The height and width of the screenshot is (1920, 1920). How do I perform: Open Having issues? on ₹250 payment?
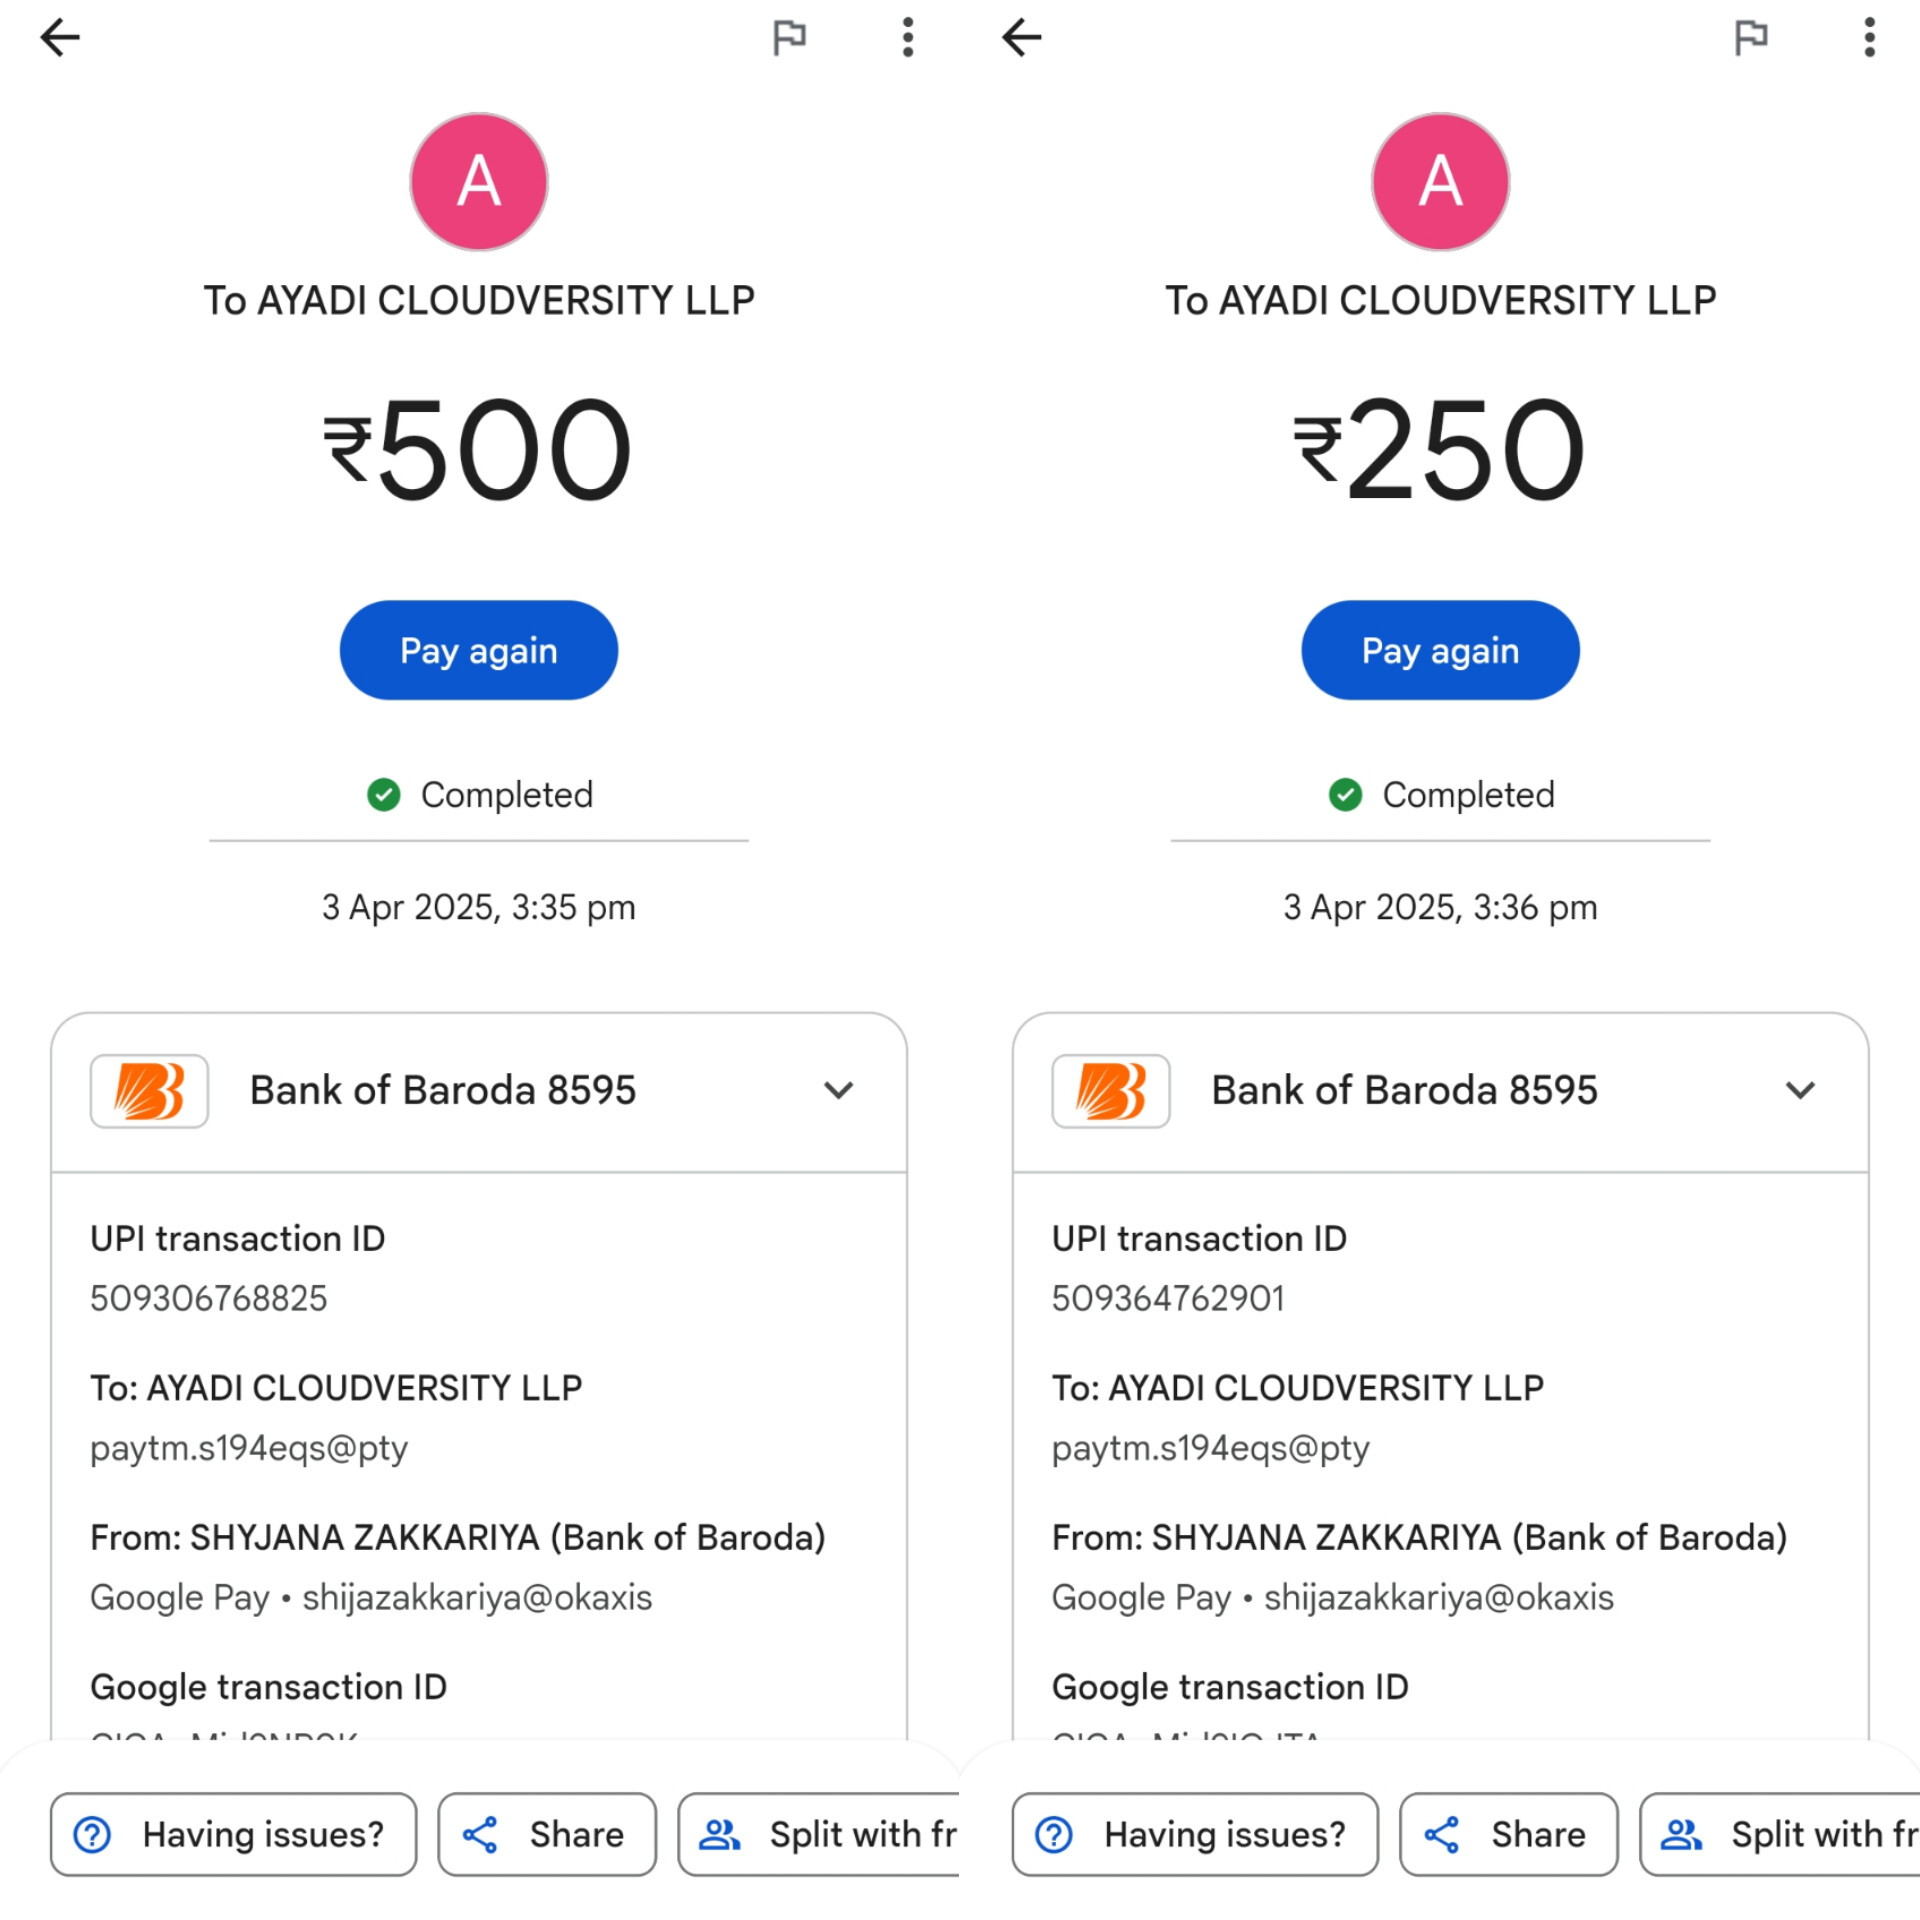pyautogui.click(x=1194, y=1834)
